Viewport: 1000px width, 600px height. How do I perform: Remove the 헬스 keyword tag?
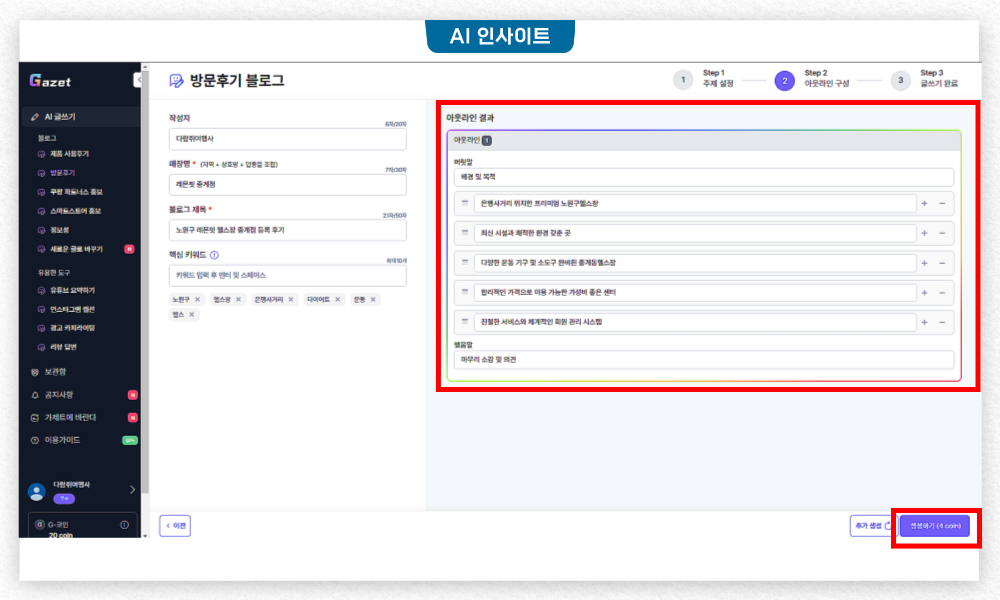191,314
